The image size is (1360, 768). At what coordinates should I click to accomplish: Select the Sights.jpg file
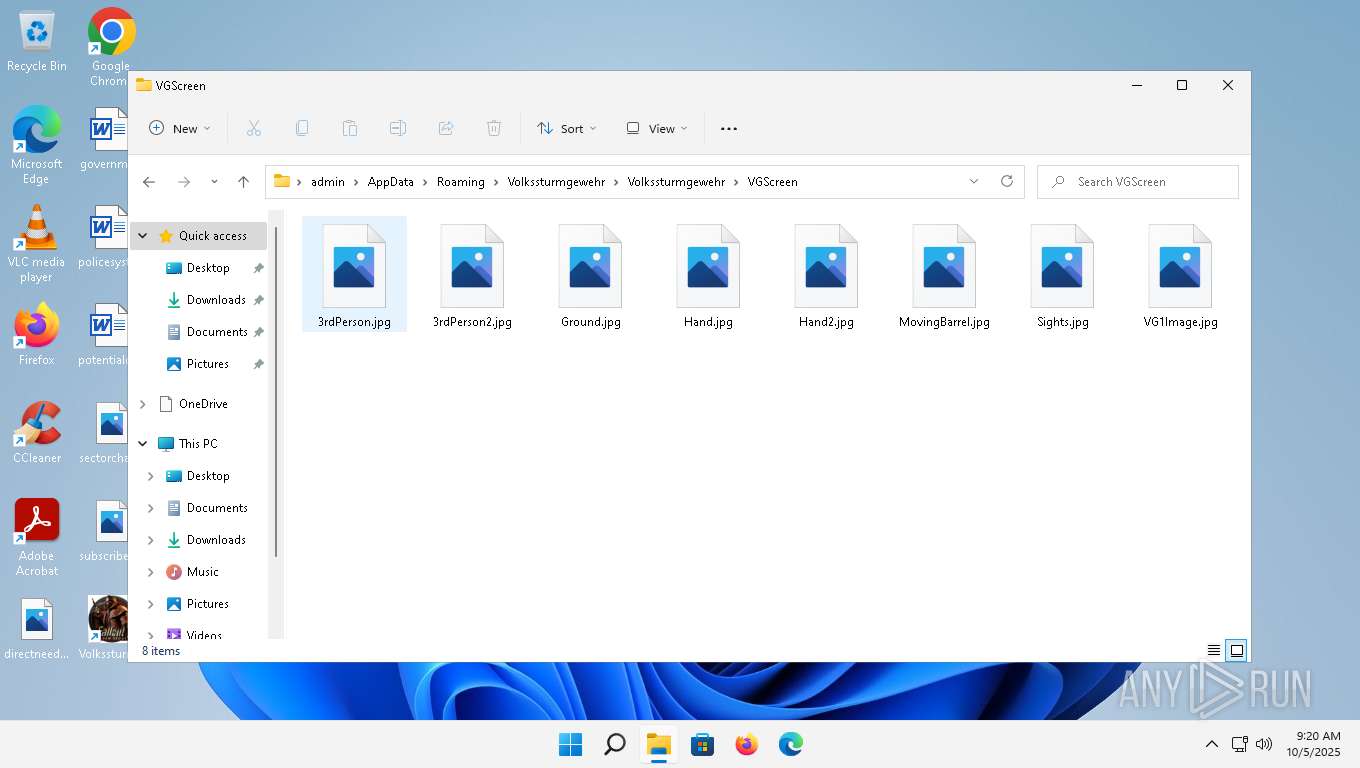1062,276
